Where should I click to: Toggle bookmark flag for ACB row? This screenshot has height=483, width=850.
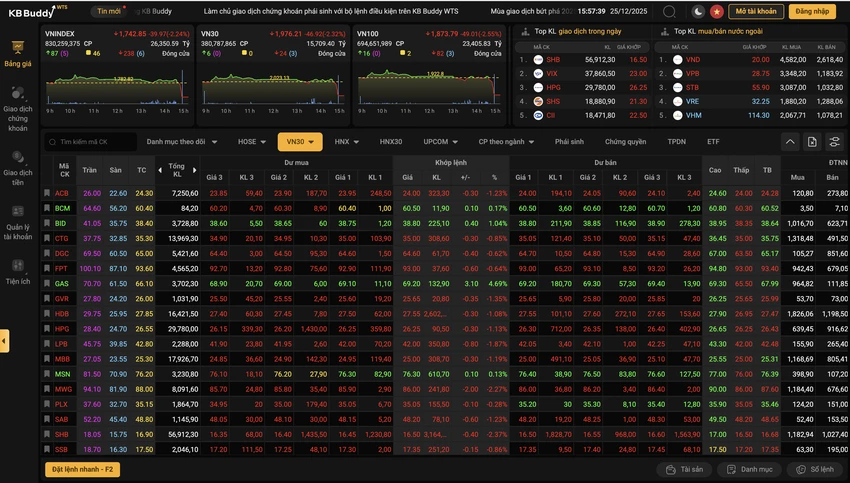tap(47, 193)
